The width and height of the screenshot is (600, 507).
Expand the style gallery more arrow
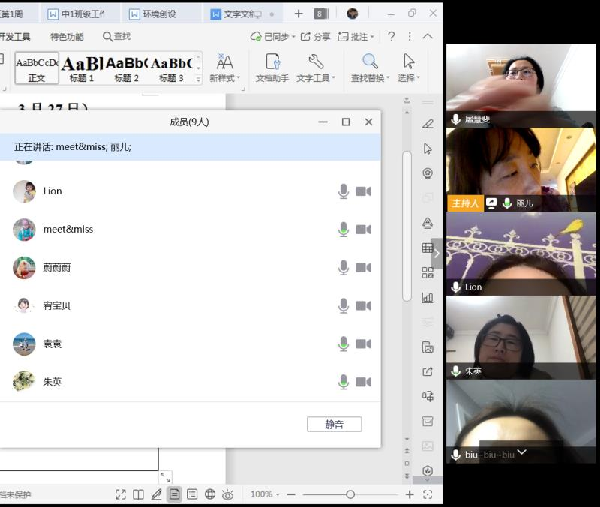pyautogui.click(x=198, y=80)
